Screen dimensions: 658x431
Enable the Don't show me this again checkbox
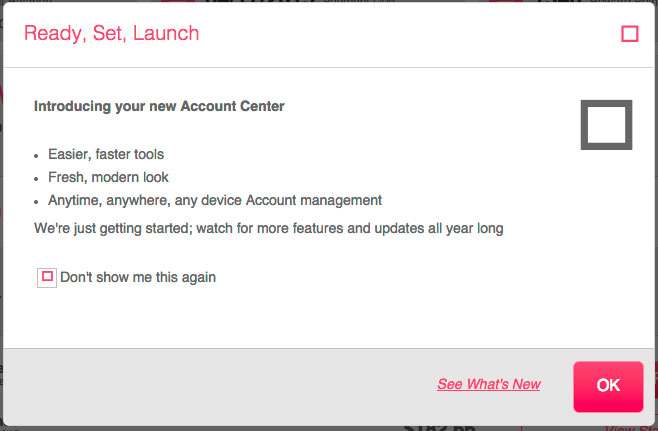coord(47,277)
